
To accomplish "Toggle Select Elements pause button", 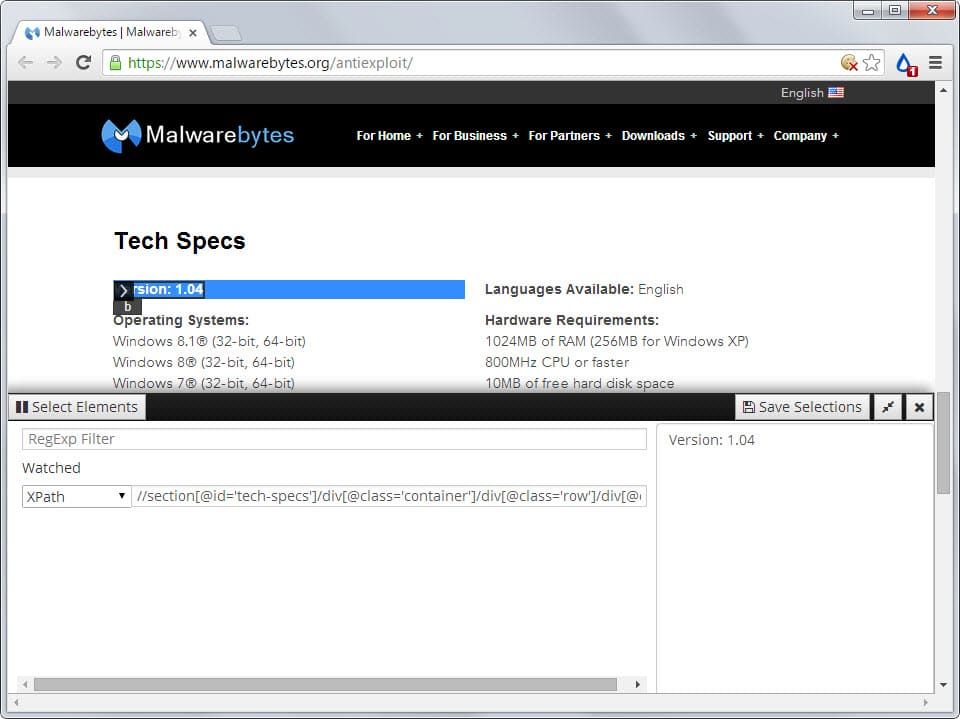I will point(77,407).
